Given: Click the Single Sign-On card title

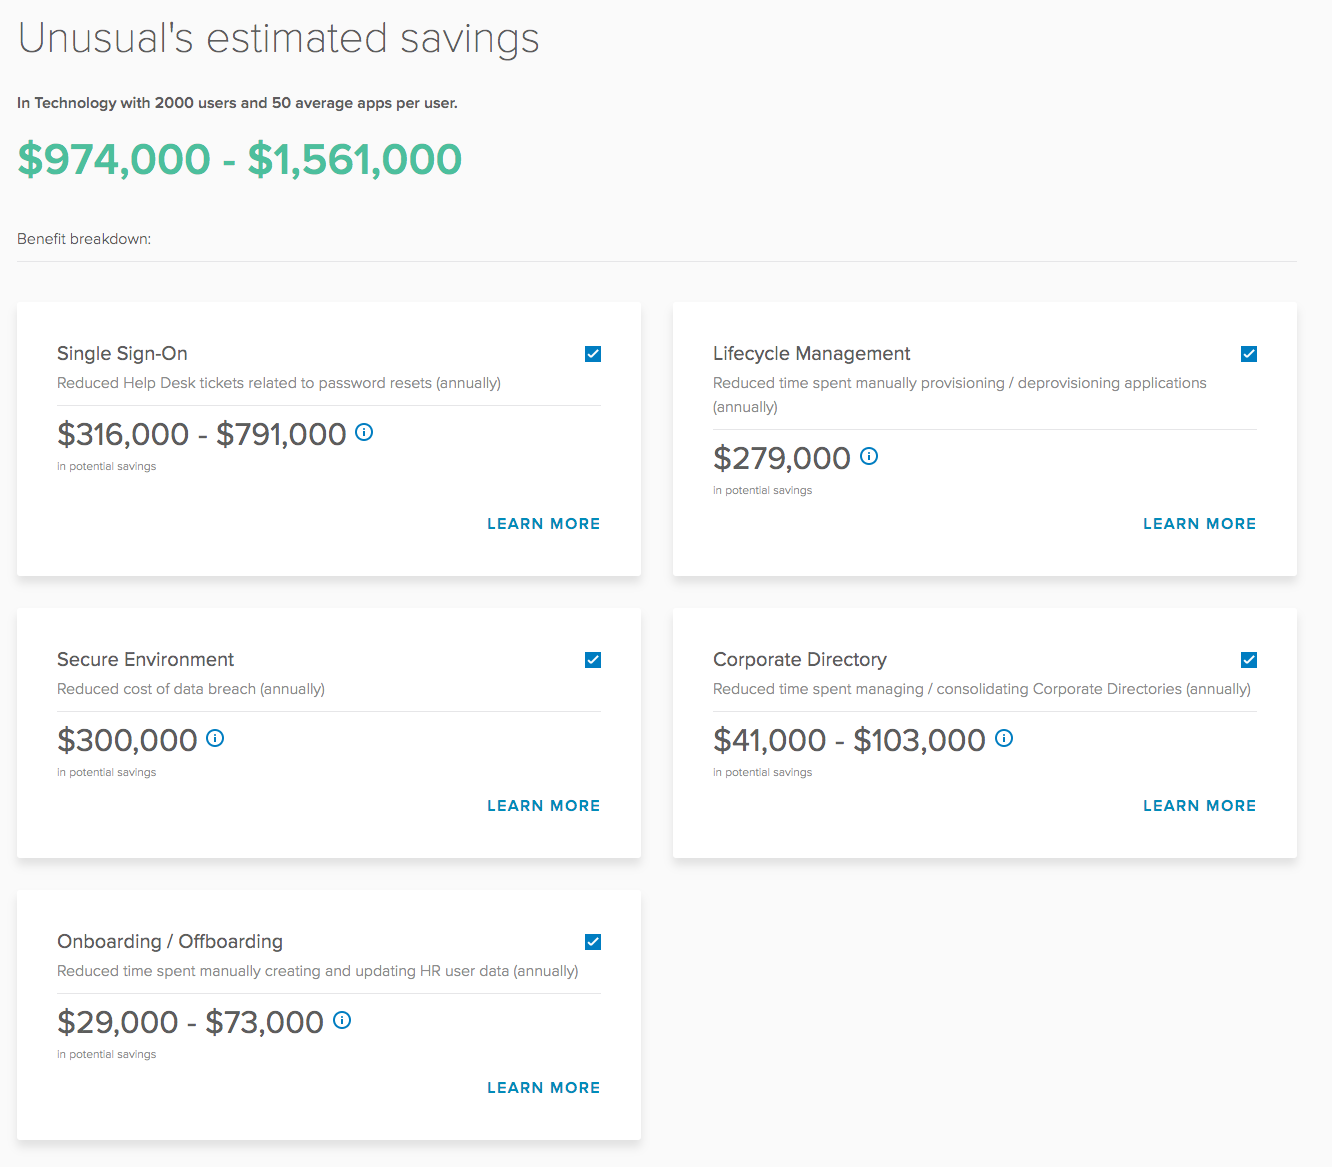Looking at the screenshot, I should 122,354.
